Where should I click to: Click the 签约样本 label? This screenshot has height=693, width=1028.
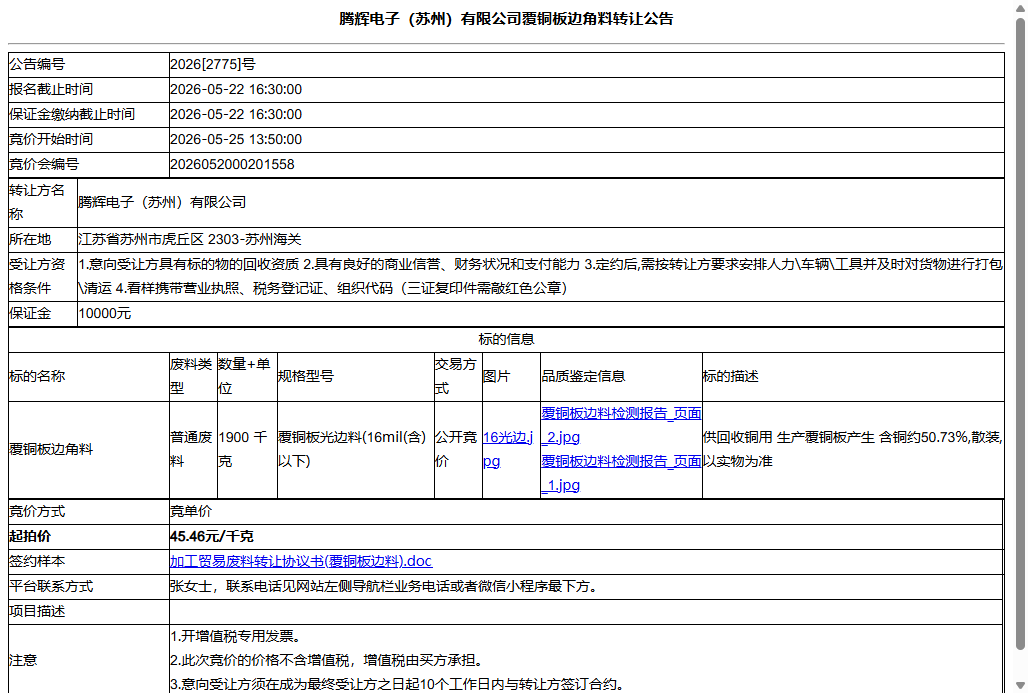[37, 561]
